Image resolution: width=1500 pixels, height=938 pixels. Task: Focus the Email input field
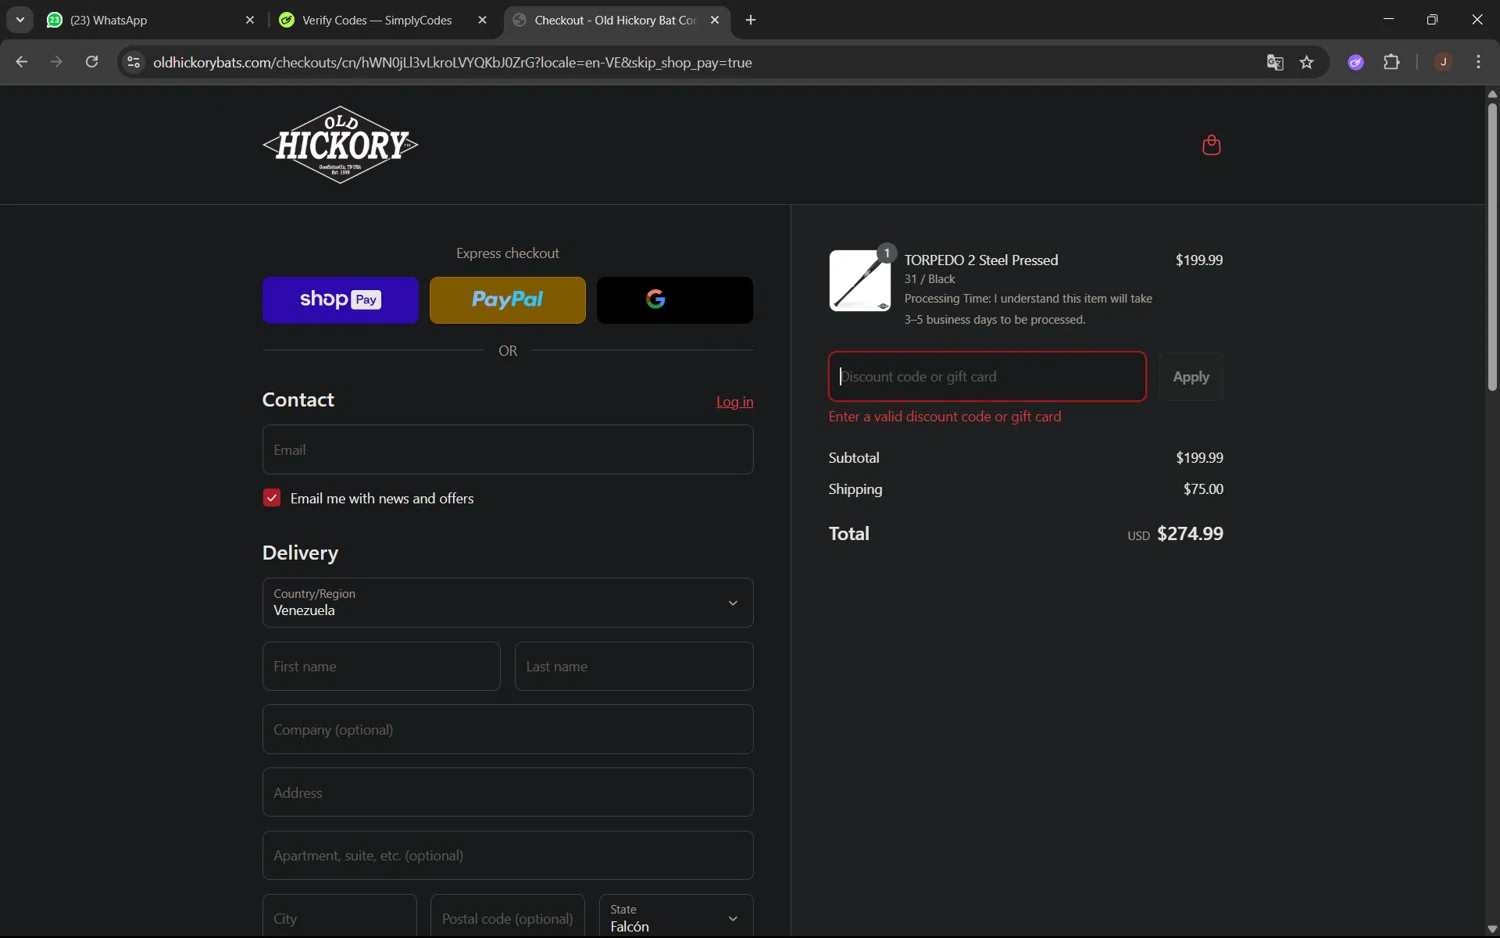point(508,450)
